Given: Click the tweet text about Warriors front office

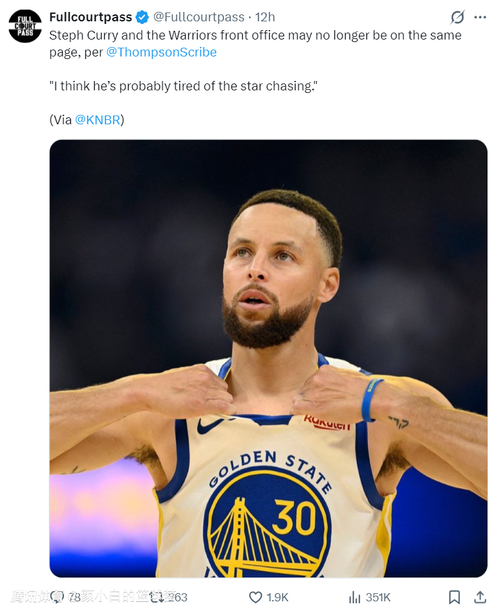Looking at the screenshot, I should pos(255,44).
